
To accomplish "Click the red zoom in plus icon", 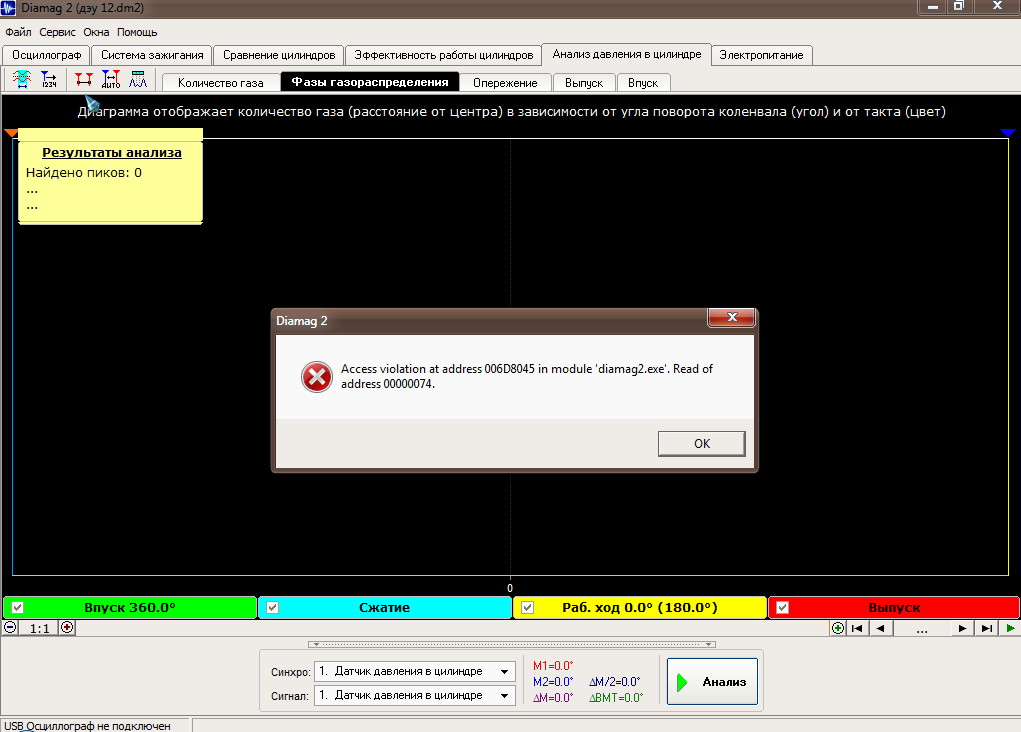I will click(67, 628).
